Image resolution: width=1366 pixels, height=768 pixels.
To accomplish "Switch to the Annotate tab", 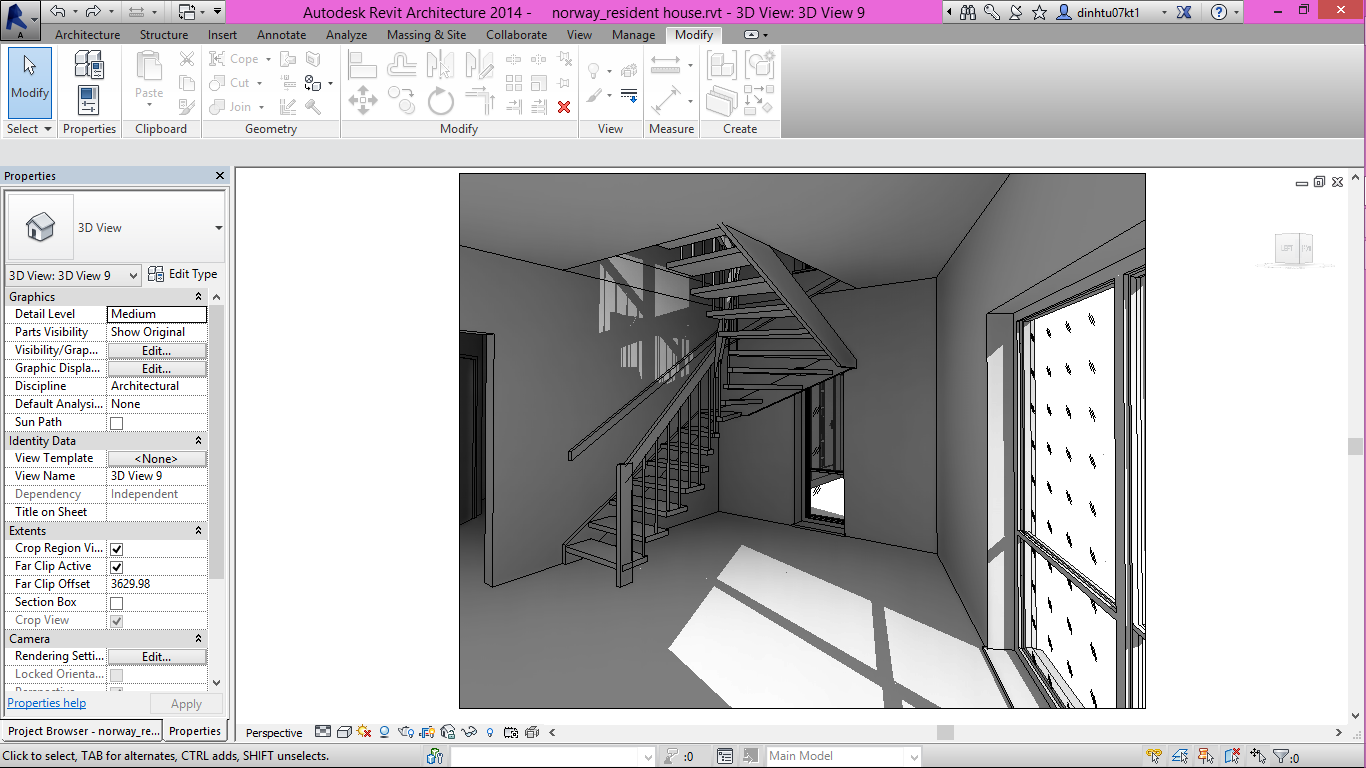I will (282, 35).
